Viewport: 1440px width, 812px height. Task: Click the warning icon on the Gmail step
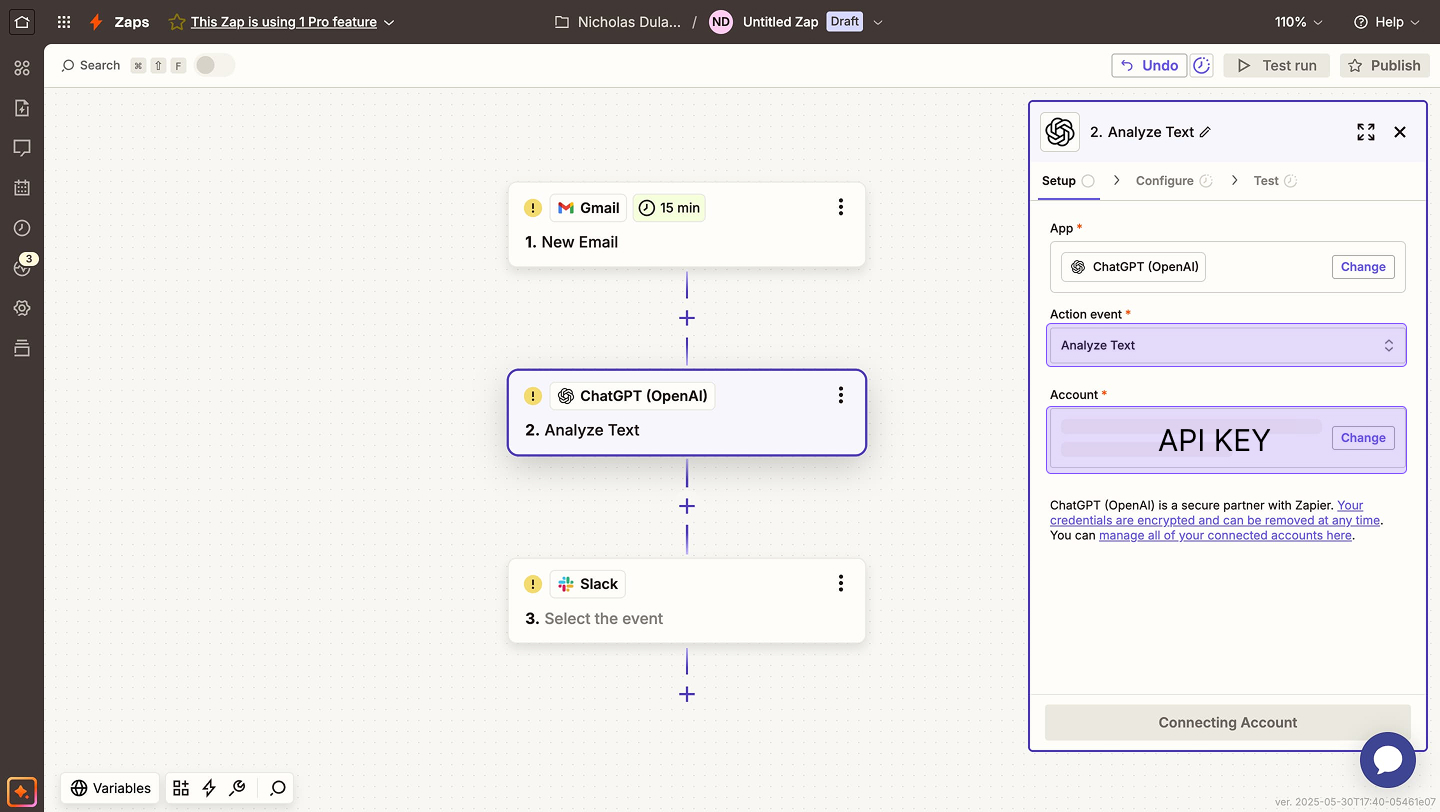533,208
